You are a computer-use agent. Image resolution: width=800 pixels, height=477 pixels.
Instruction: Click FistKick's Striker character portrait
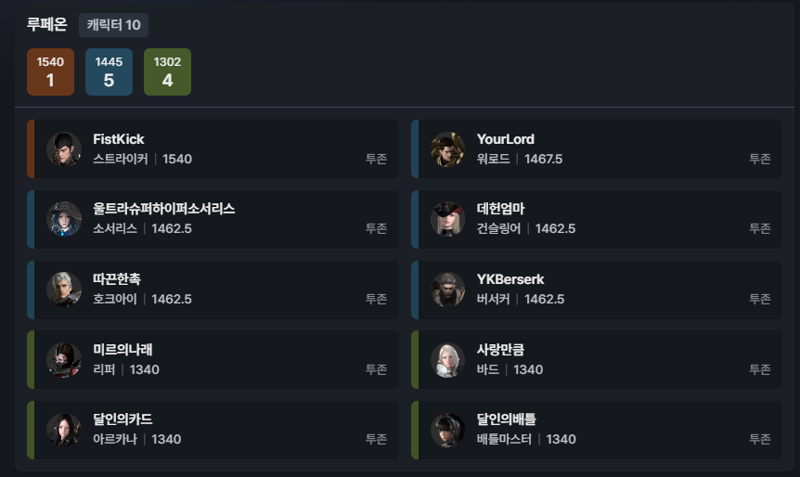(x=64, y=149)
